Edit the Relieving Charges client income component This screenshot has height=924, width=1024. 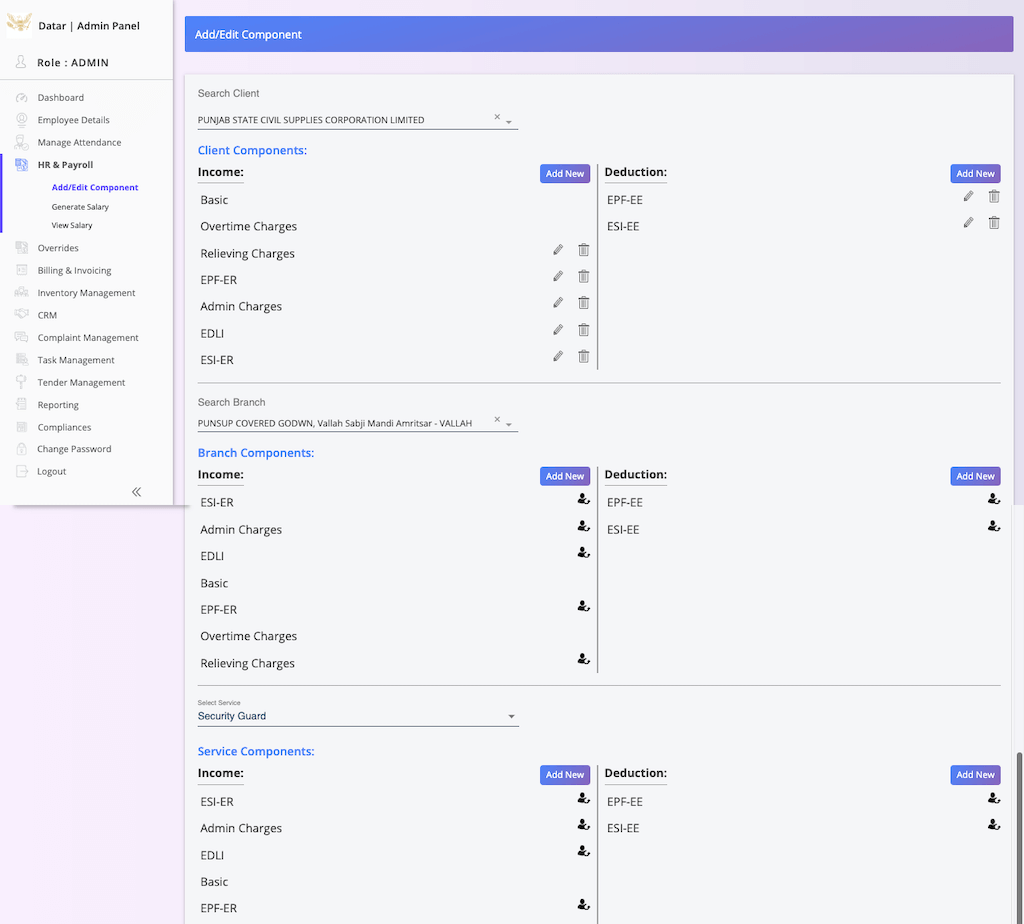pyautogui.click(x=558, y=249)
